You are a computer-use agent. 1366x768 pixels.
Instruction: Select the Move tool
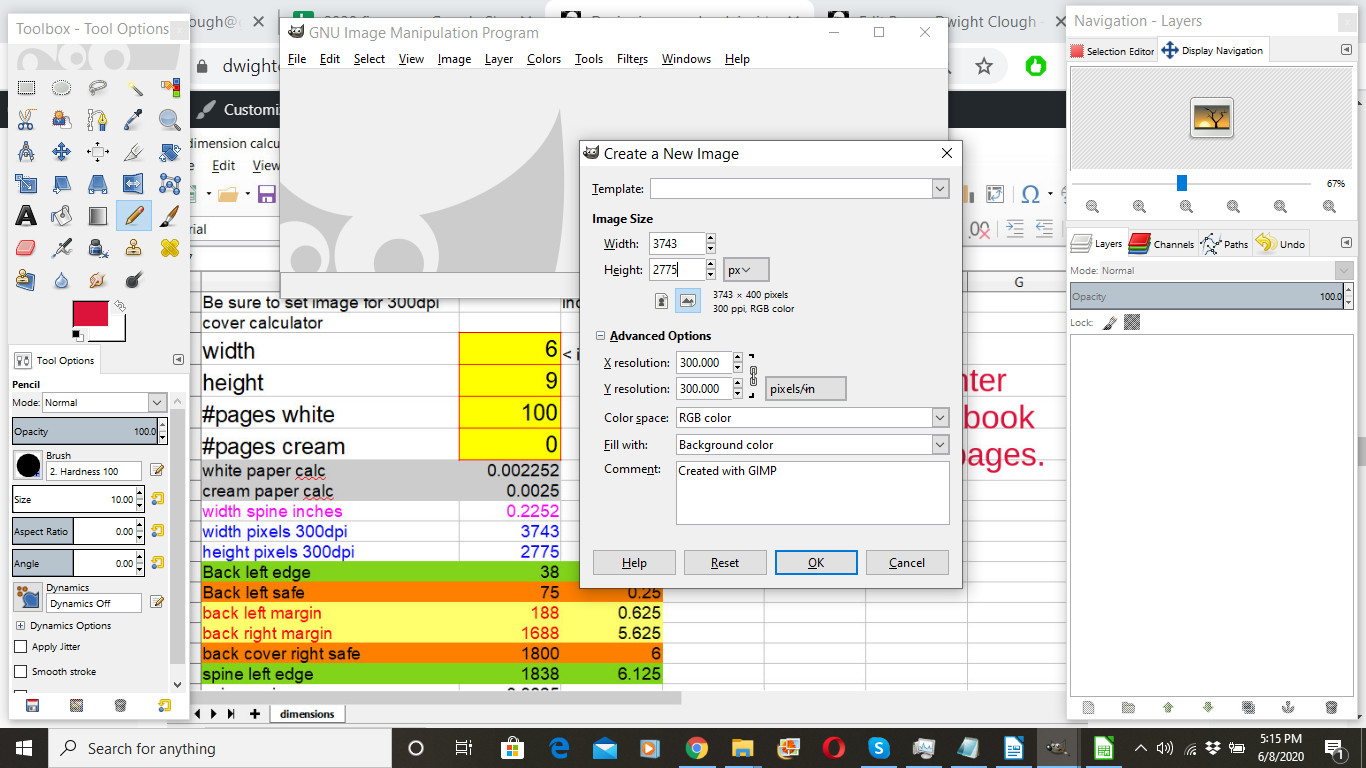tap(62, 152)
